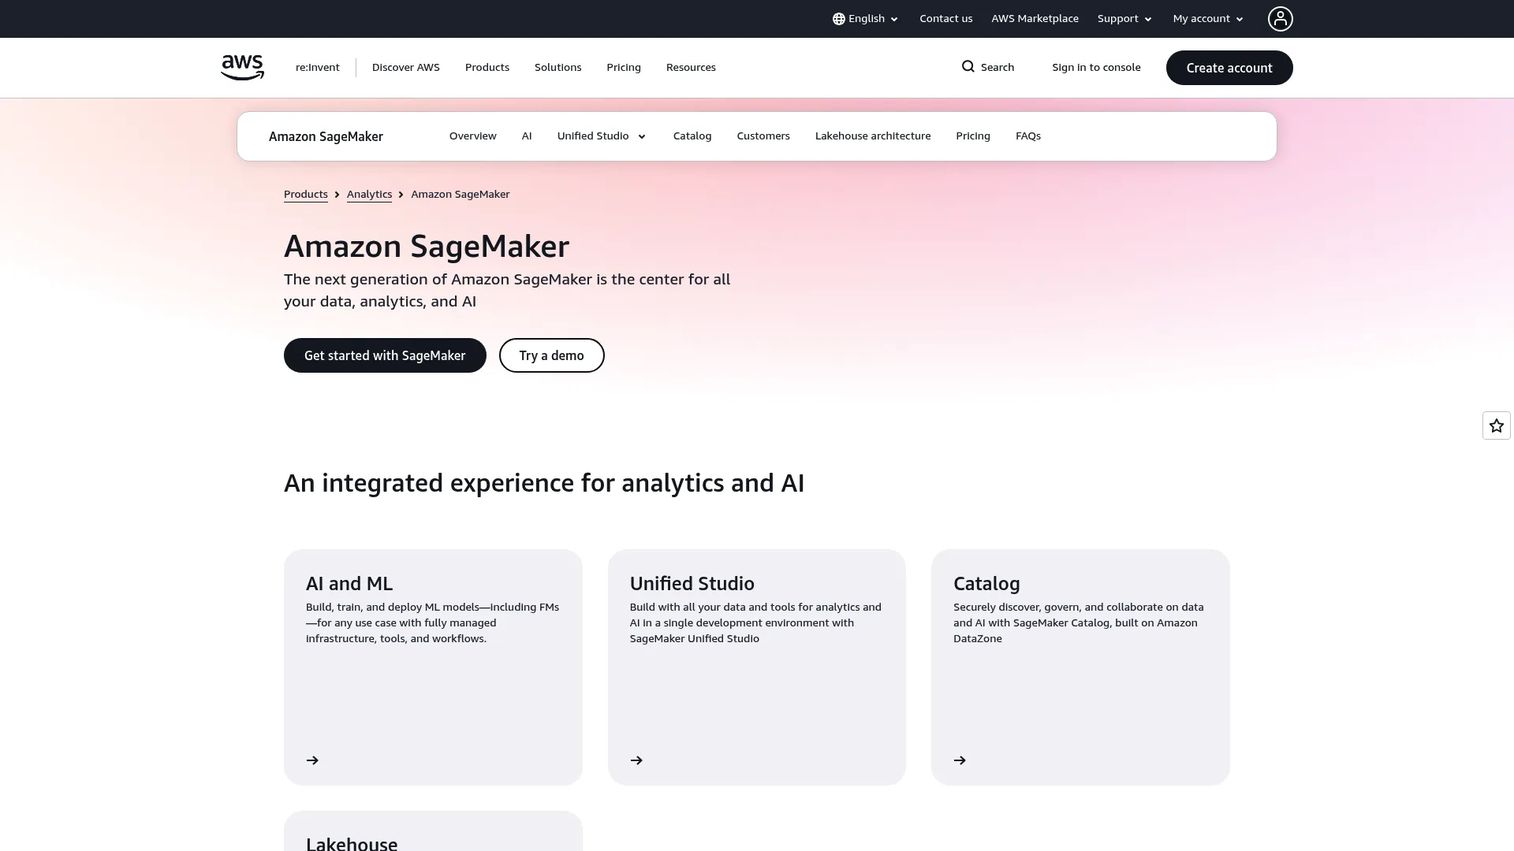Open the Catalog card heading
The width and height of the screenshot is (1514, 851).
(x=986, y=583)
